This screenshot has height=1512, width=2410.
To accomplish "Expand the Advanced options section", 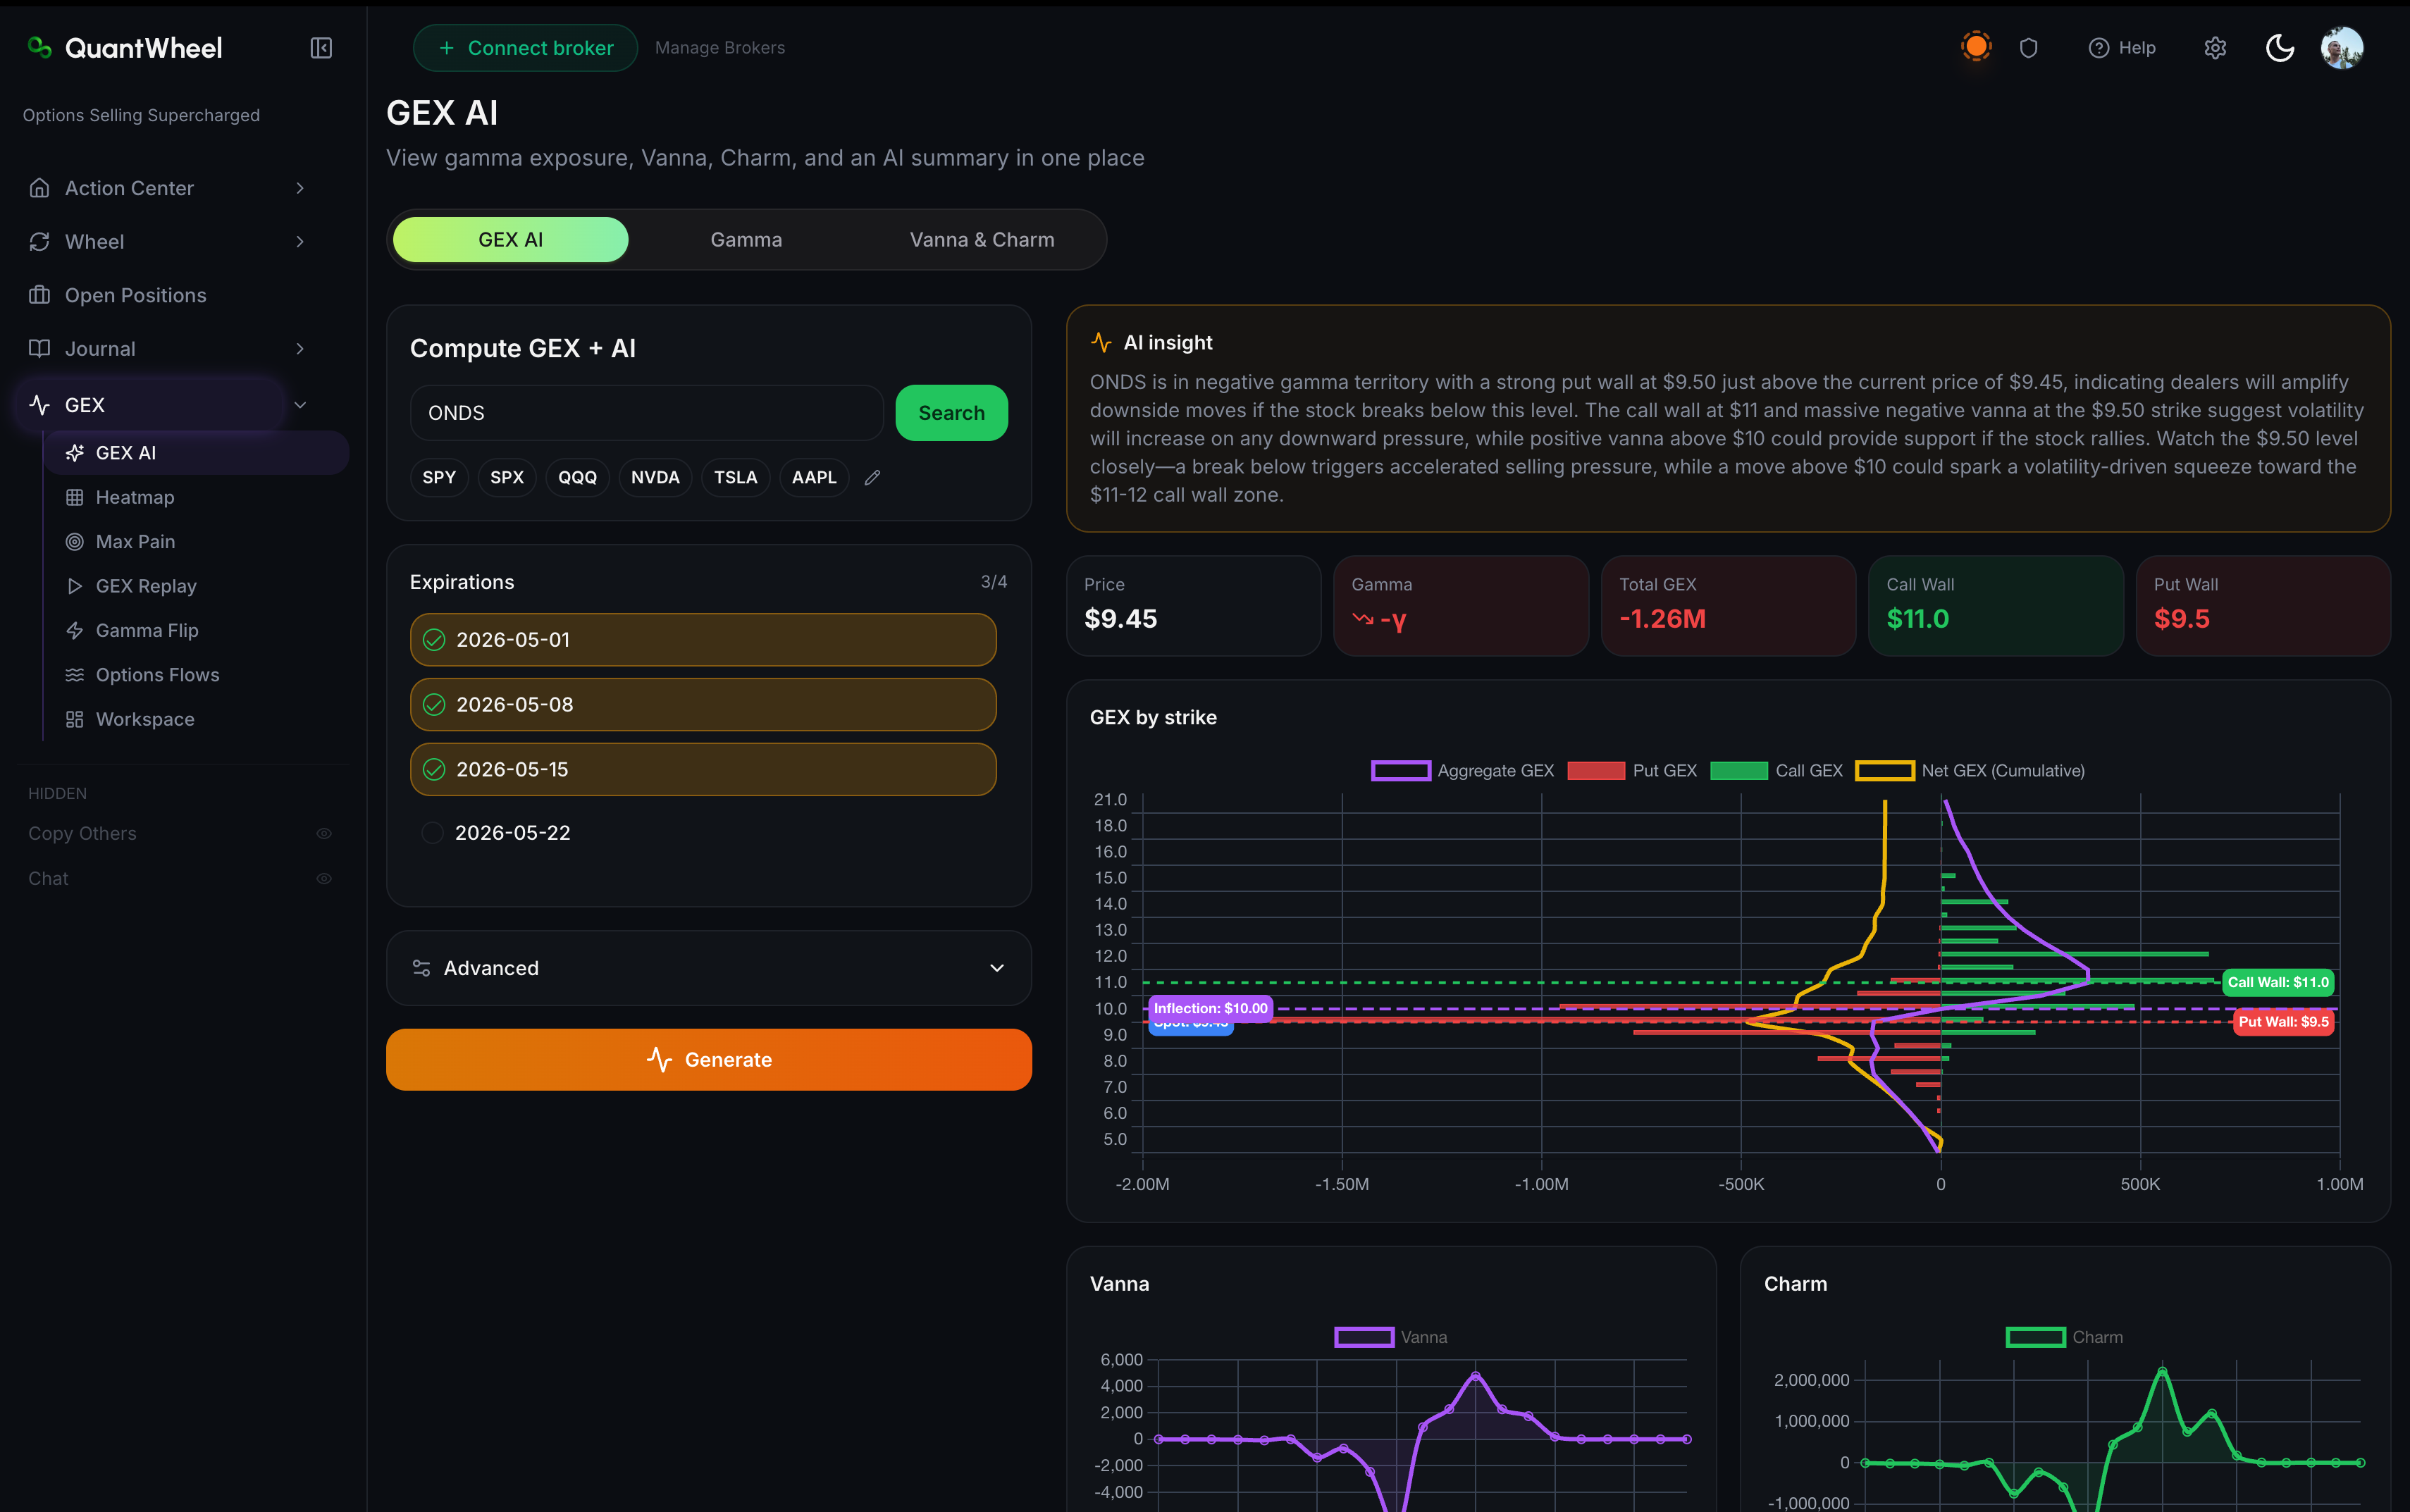I will pos(709,968).
